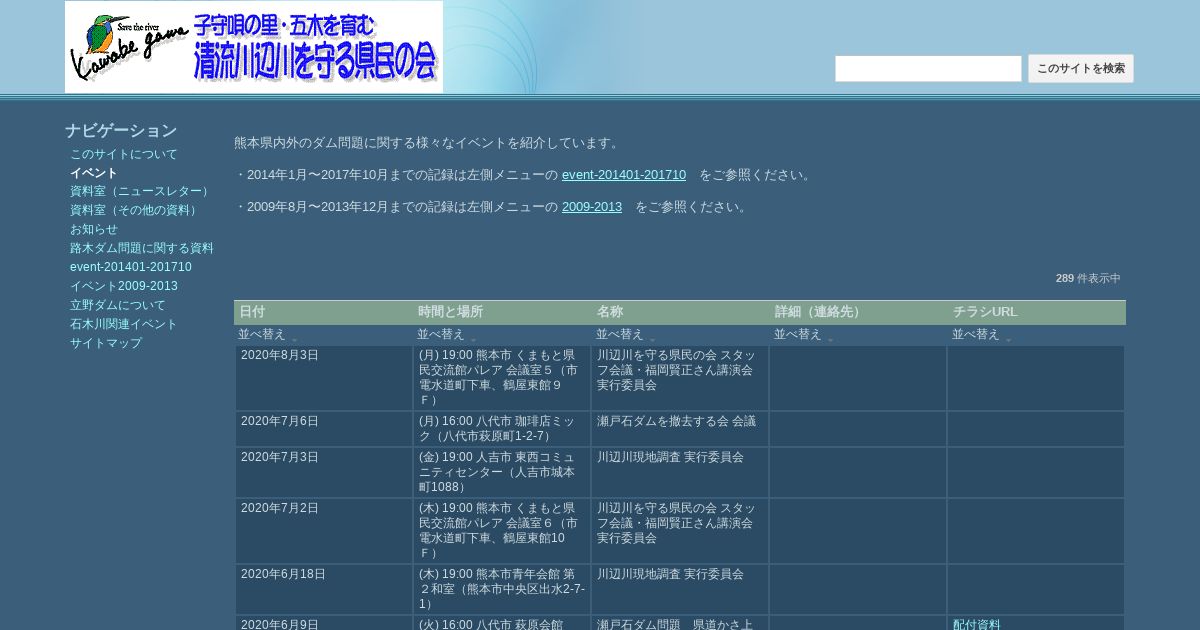The height and width of the screenshot is (630, 1200).
Task: Click the Kawabe gawa site logo banner
Action: coord(254,47)
